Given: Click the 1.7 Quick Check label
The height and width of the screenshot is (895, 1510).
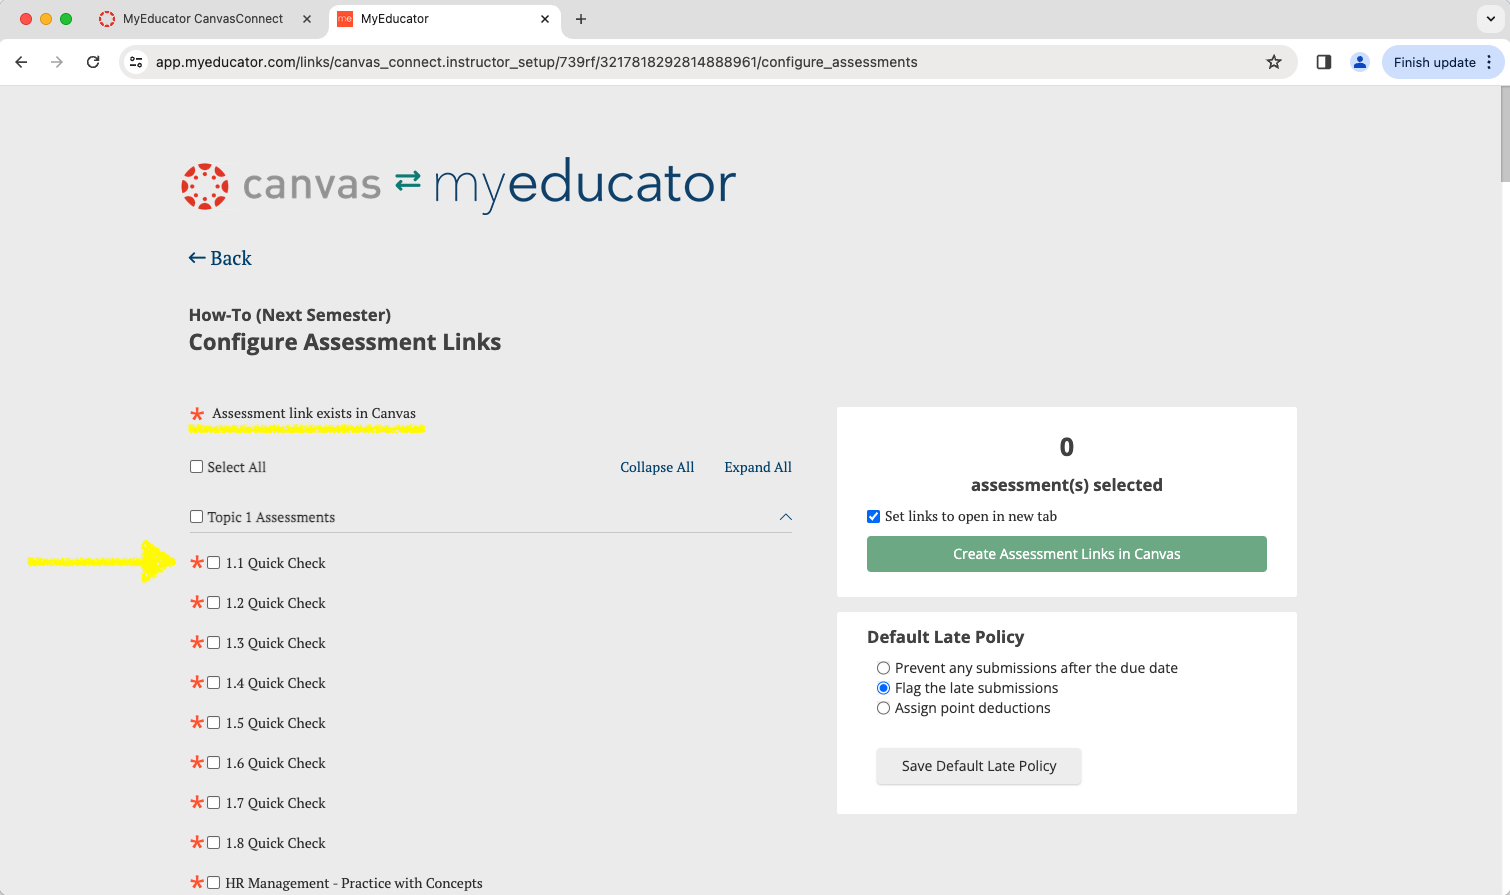Looking at the screenshot, I should point(276,803).
